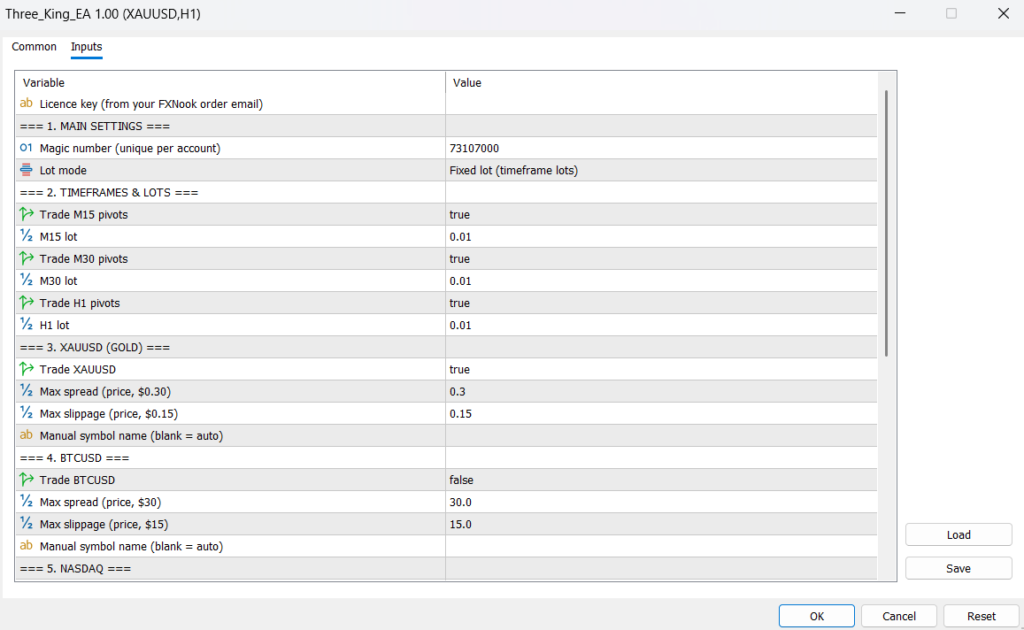Image resolution: width=1024 pixels, height=630 pixels.
Task: Click the OK button
Action: click(x=816, y=616)
